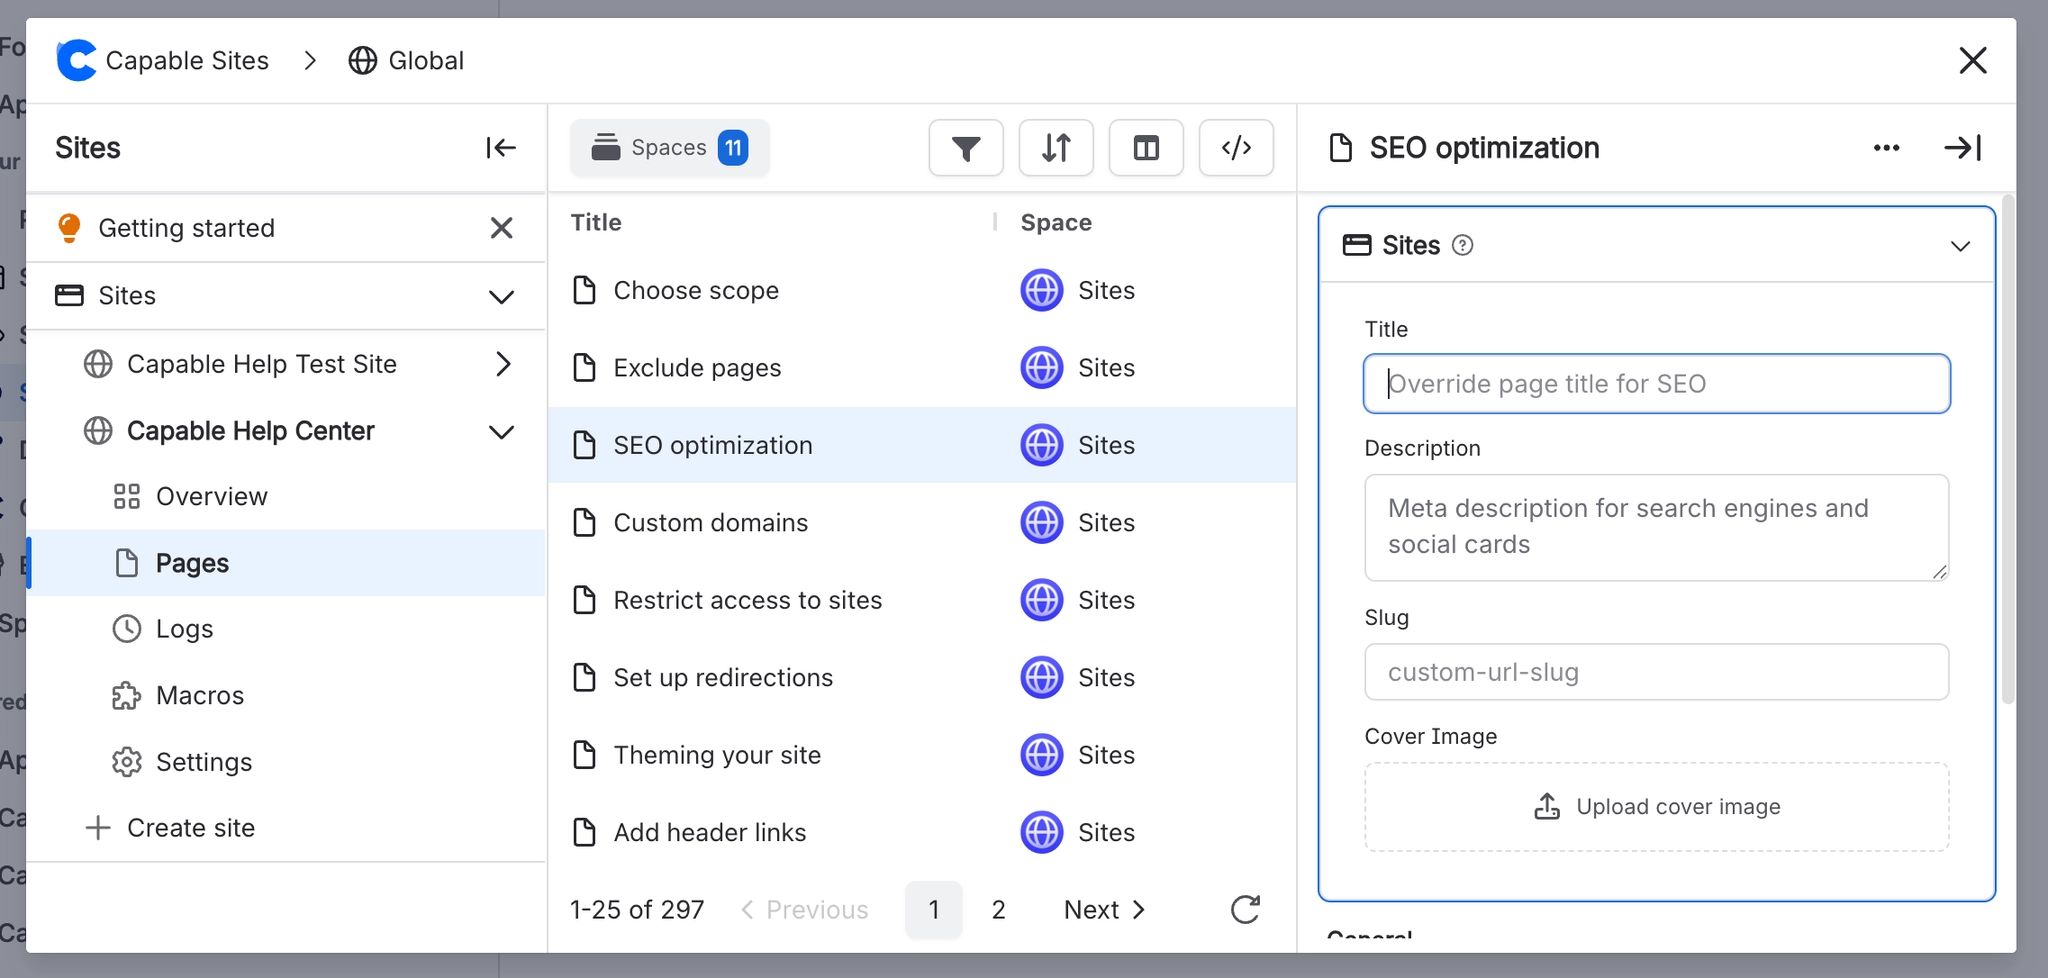
Task: Select Restrict access to sites row
Action: 922,600
